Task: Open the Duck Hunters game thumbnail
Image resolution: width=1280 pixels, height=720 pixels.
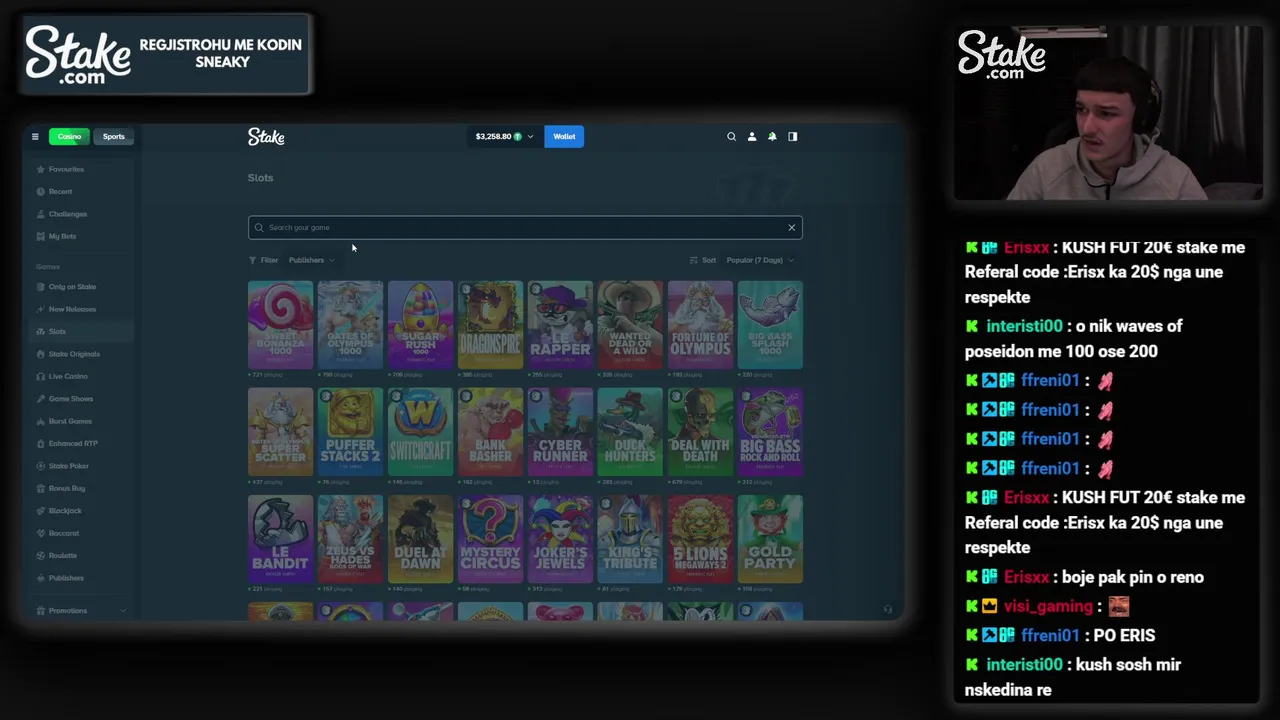Action: [630, 432]
